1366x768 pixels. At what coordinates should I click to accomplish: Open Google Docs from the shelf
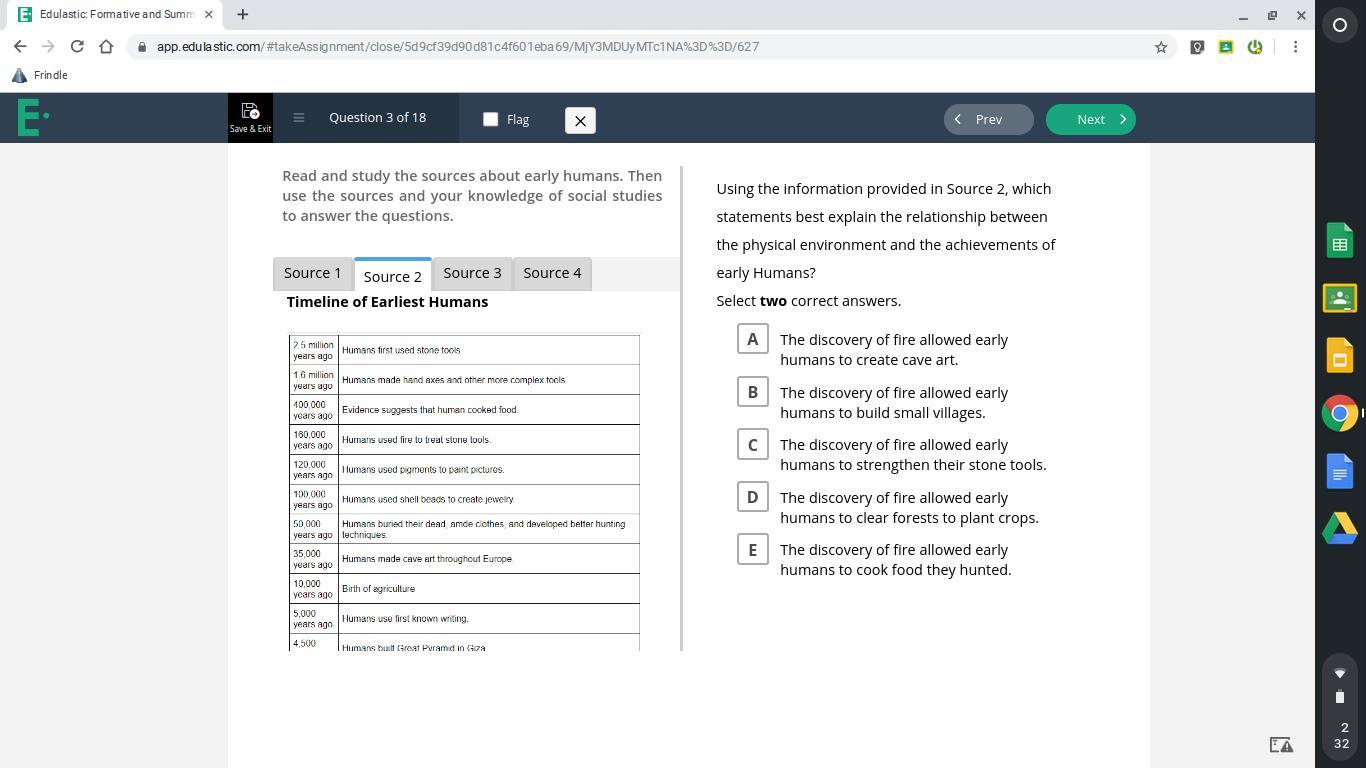pyautogui.click(x=1340, y=471)
